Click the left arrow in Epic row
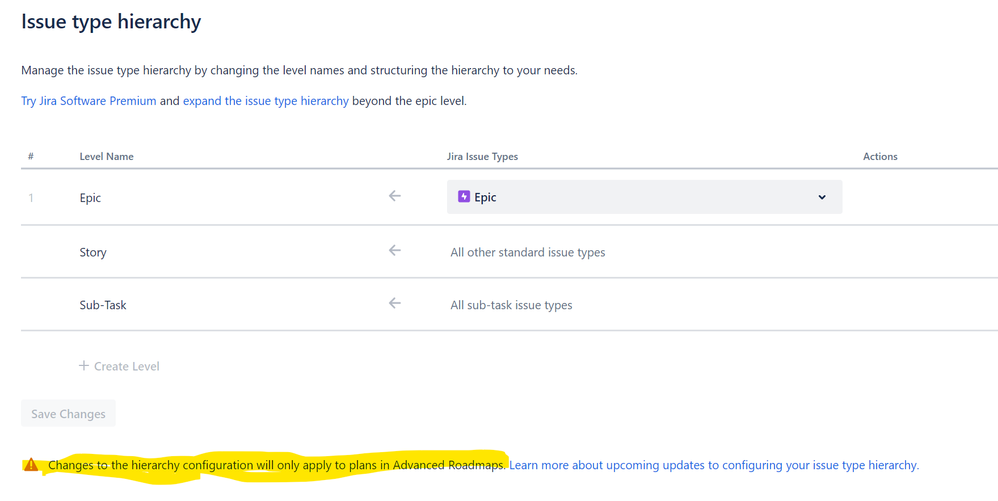This screenshot has width=998, height=501. [x=395, y=196]
